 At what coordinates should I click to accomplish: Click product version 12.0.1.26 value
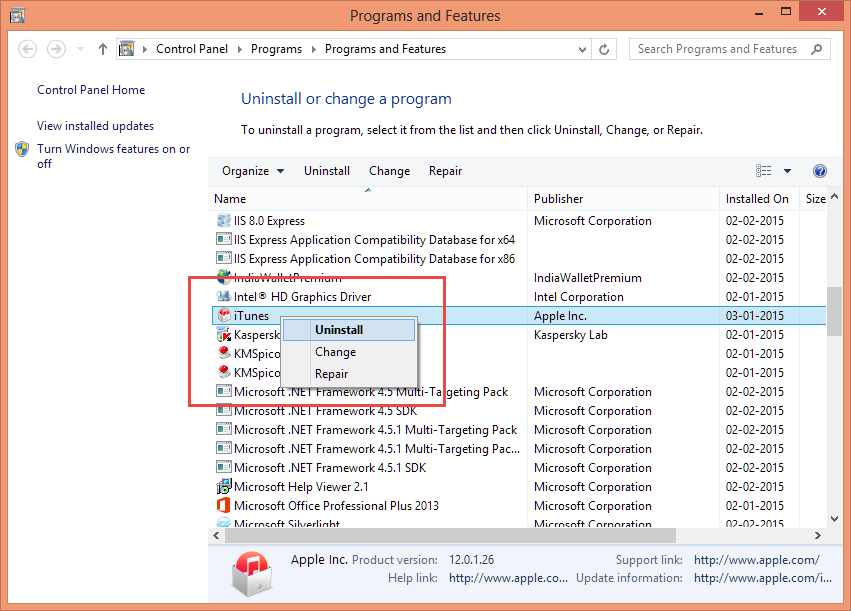coord(471,560)
